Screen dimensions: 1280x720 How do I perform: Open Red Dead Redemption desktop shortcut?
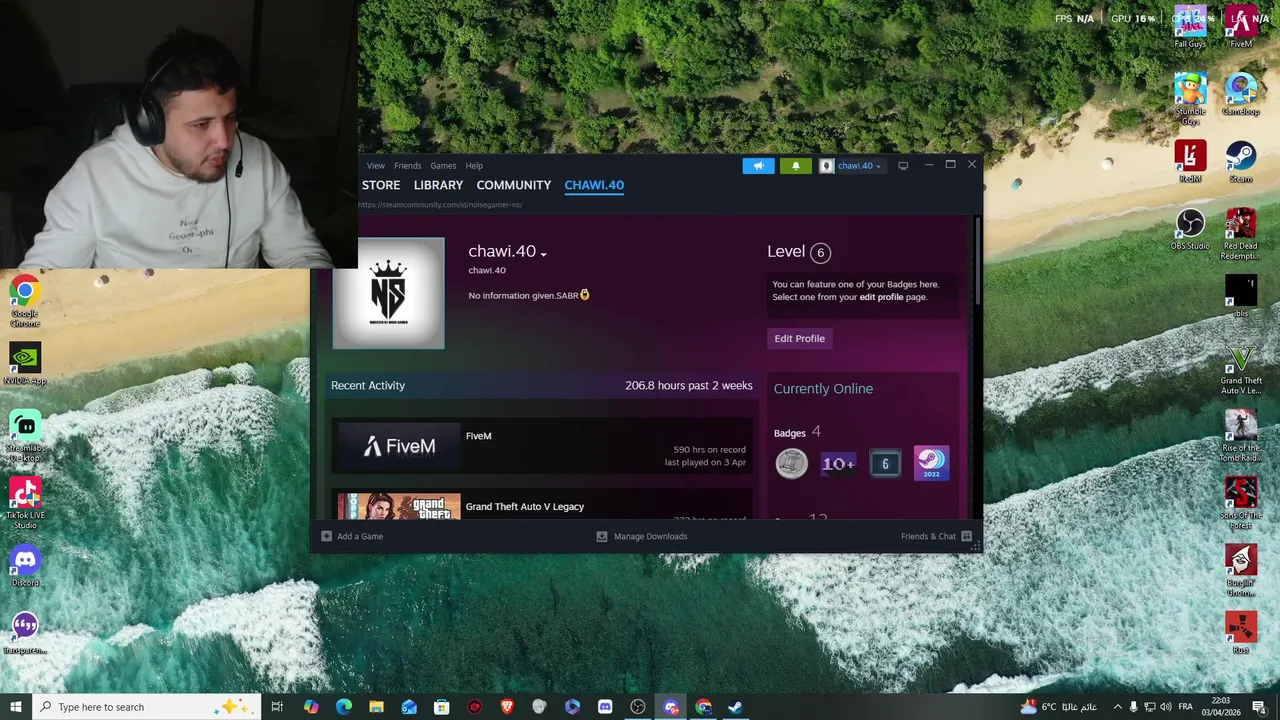coord(1241,233)
